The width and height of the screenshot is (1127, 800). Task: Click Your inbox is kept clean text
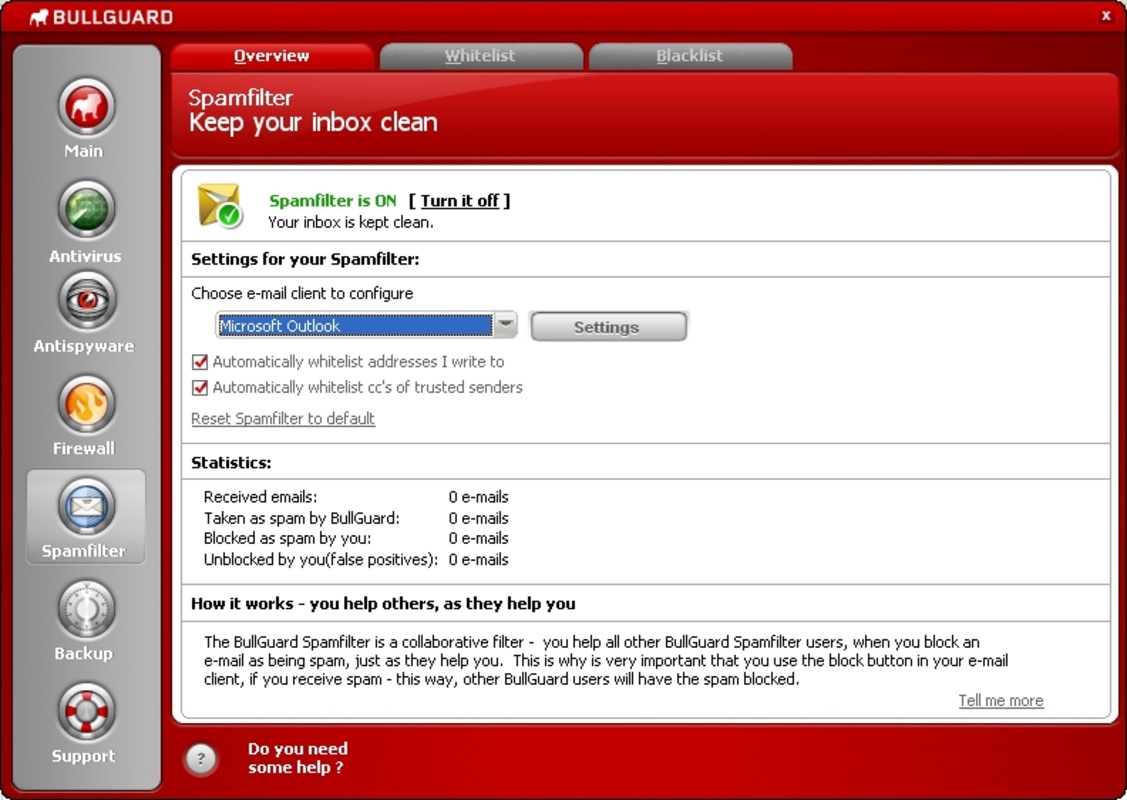click(351, 222)
